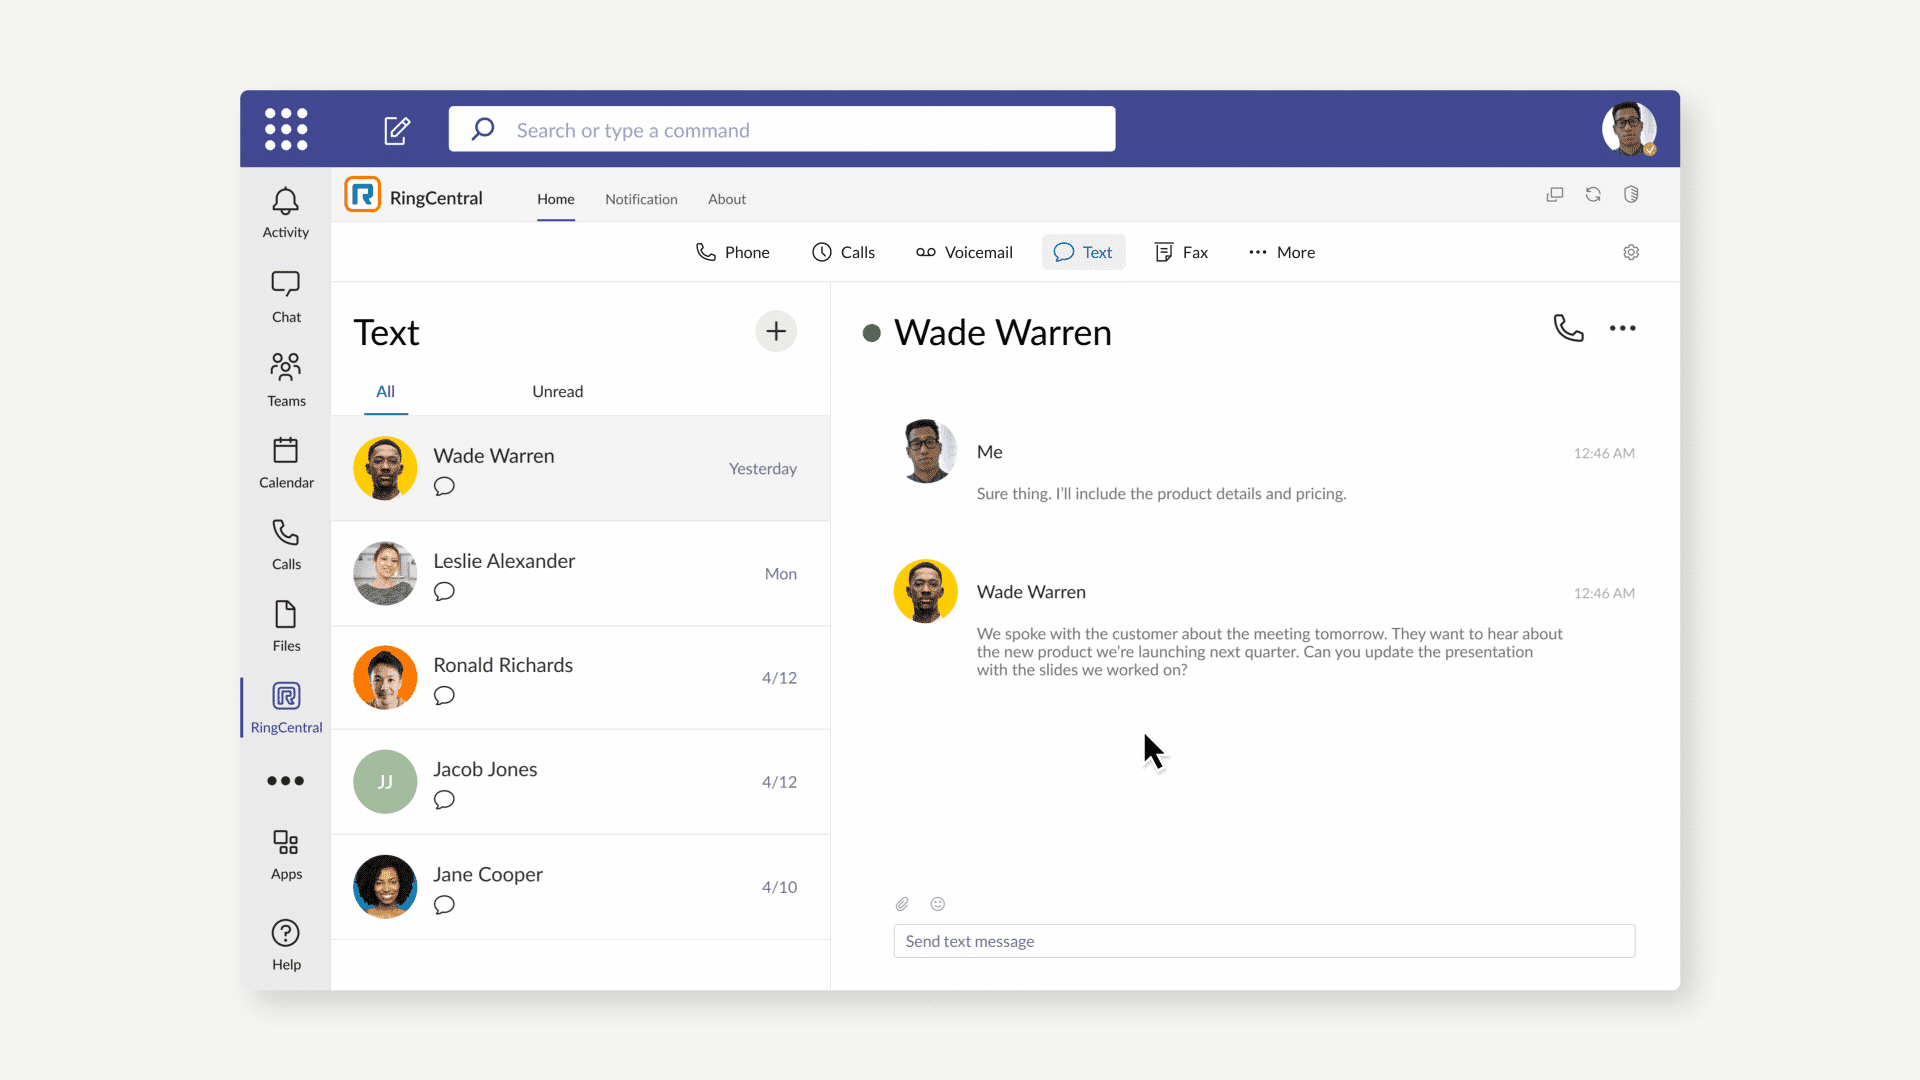Open Leslie Alexander conversation
This screenshot has height=1080, width=1920.
point(580,574)
